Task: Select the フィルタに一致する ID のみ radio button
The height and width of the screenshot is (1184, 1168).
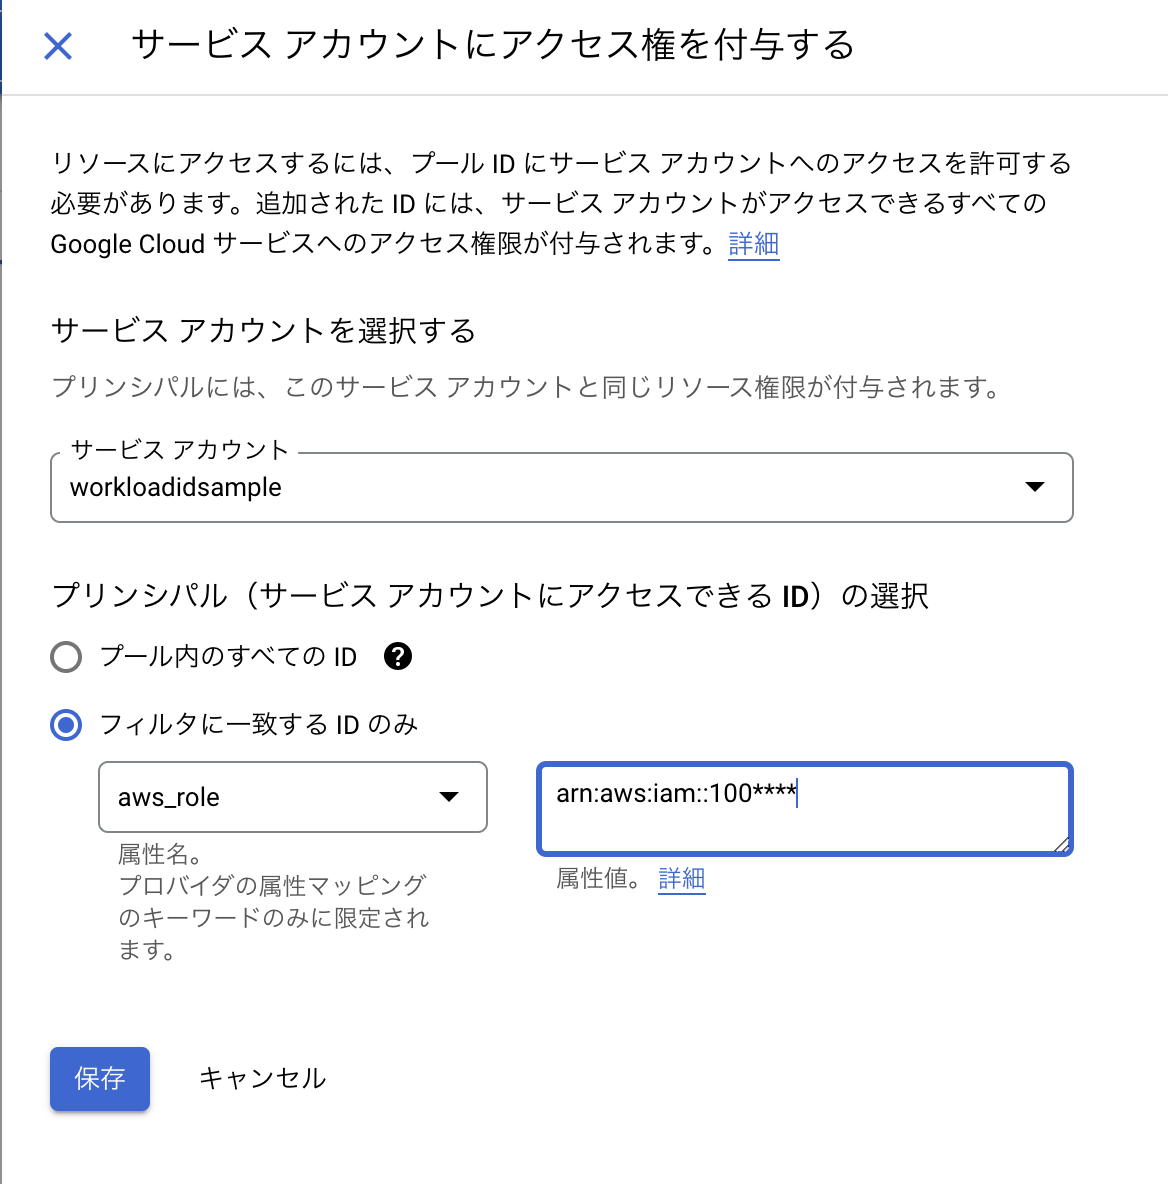Action: [x=65, y=724]
